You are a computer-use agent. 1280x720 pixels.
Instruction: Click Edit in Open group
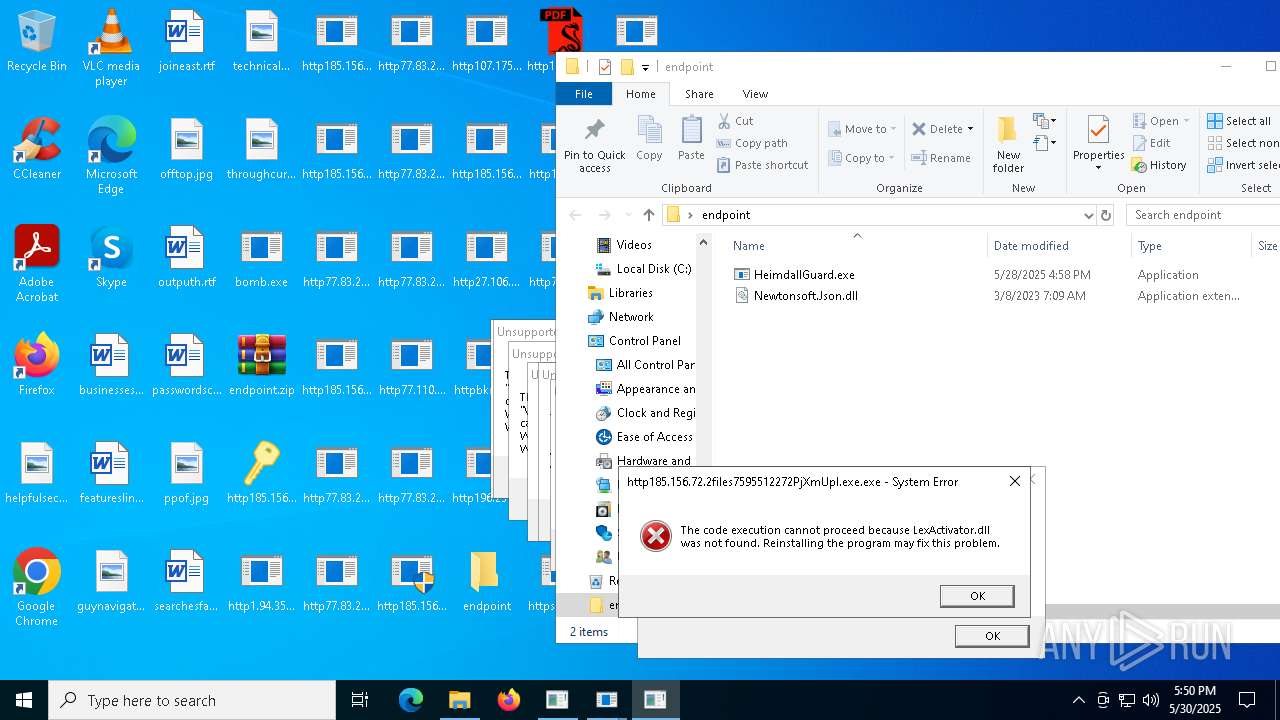(x=1152, y=143)
